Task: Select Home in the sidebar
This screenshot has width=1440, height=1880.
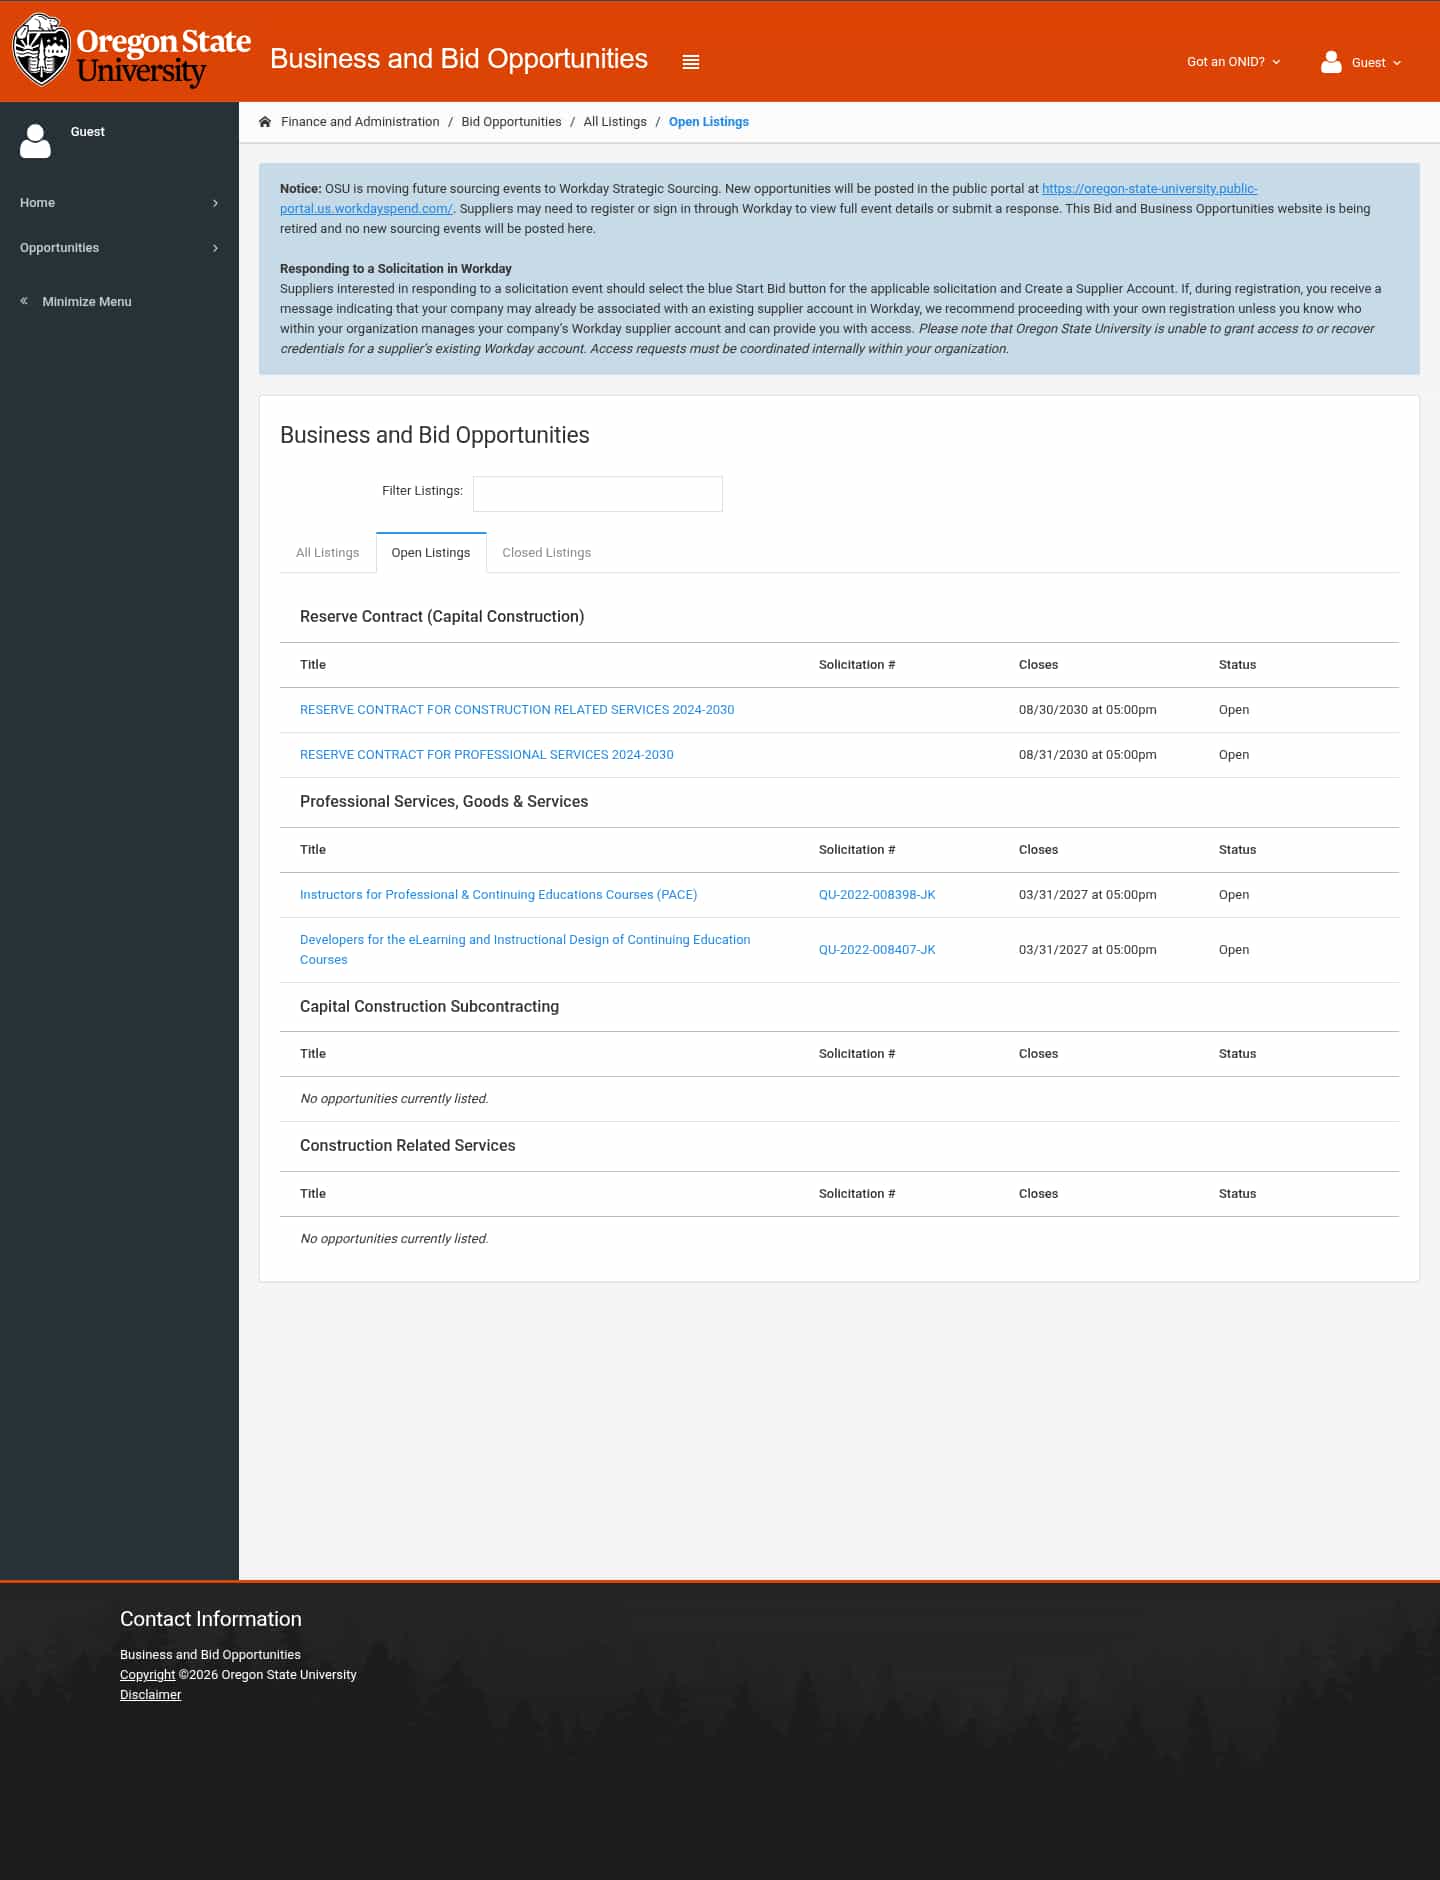Action: coord(37,203)
